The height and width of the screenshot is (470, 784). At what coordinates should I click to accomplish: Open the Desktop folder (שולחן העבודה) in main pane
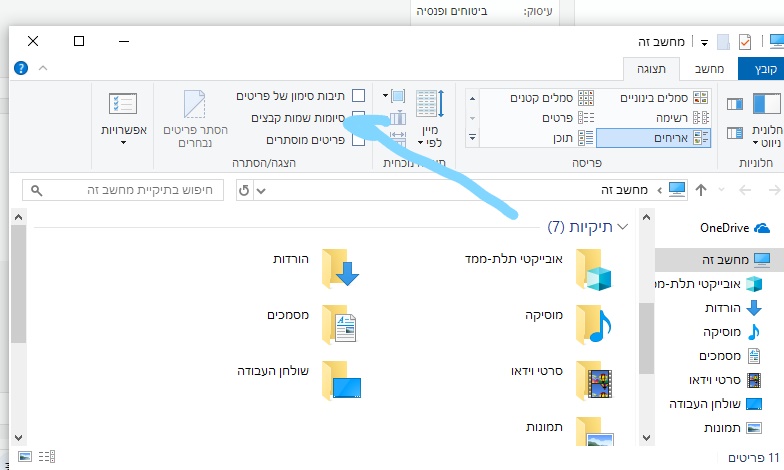[299, 381]
